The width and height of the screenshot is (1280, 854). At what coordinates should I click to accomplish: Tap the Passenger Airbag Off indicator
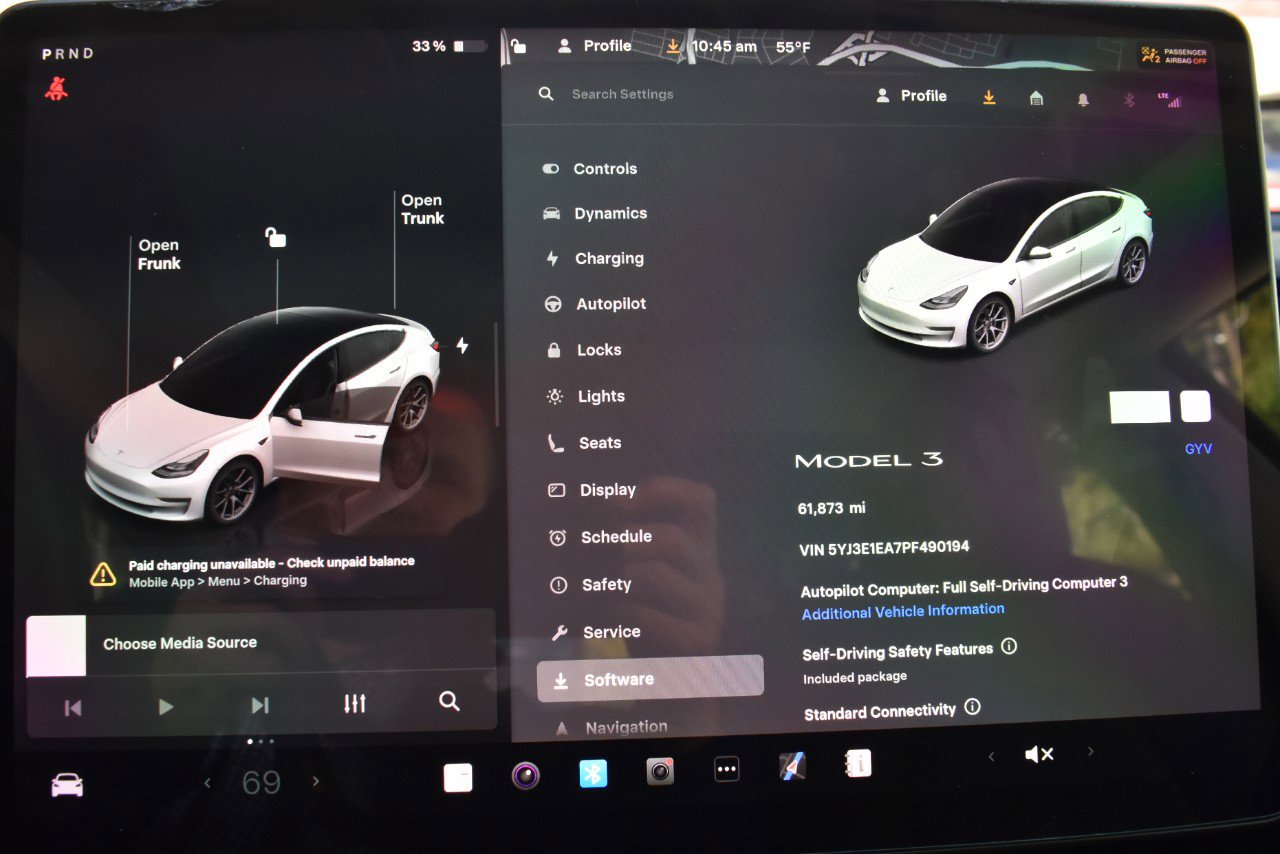(1174, 56)
